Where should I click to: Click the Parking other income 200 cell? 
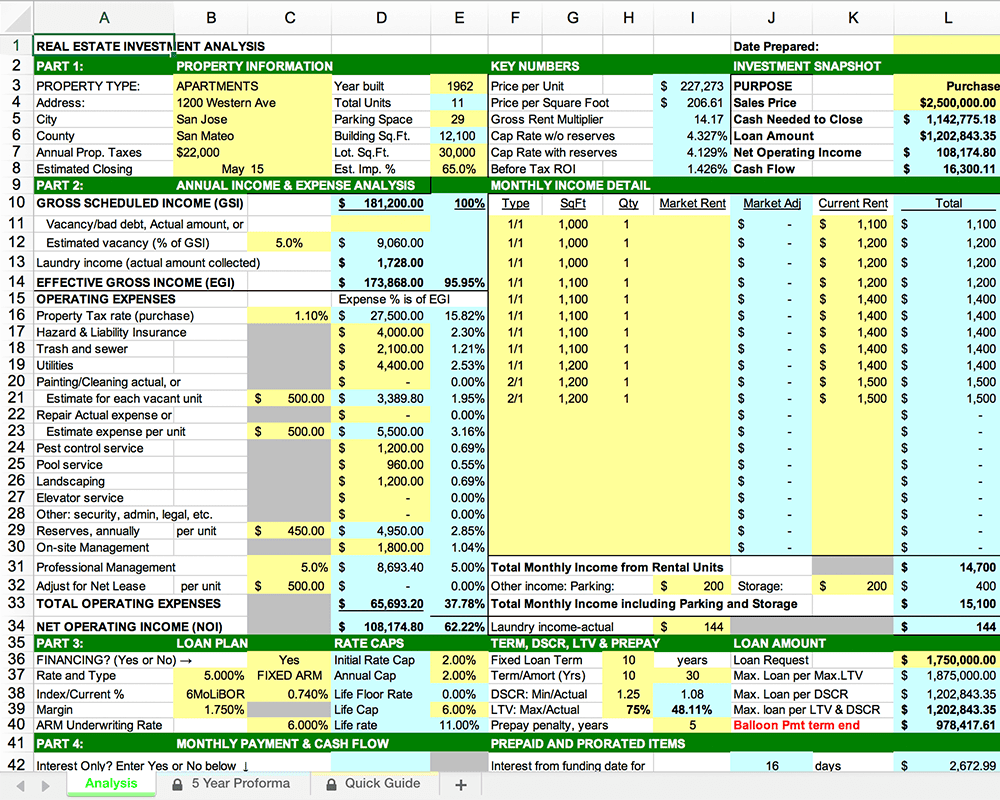692,586
